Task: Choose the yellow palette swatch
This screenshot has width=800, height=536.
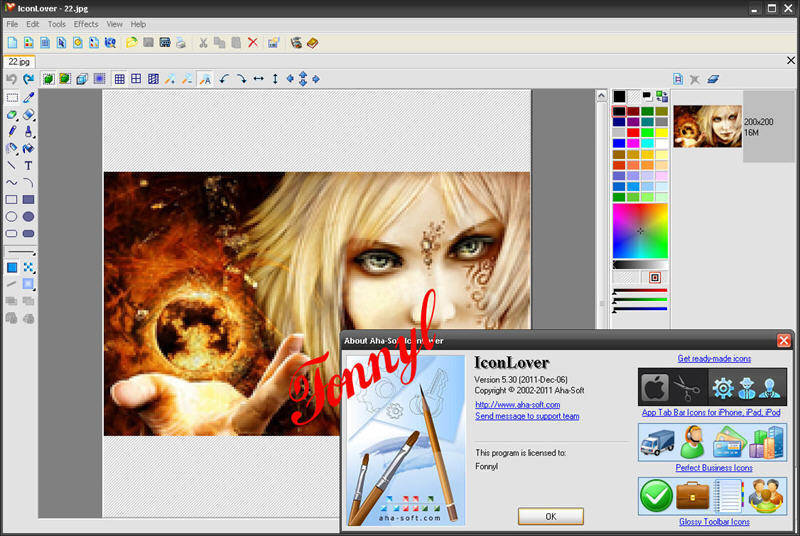Action: tap(661, 133)
